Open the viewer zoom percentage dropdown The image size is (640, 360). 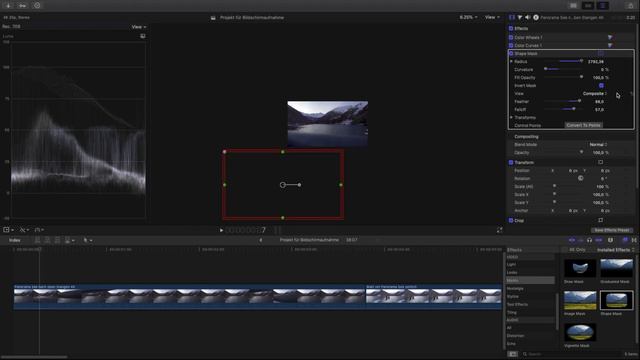click(468, 17)
